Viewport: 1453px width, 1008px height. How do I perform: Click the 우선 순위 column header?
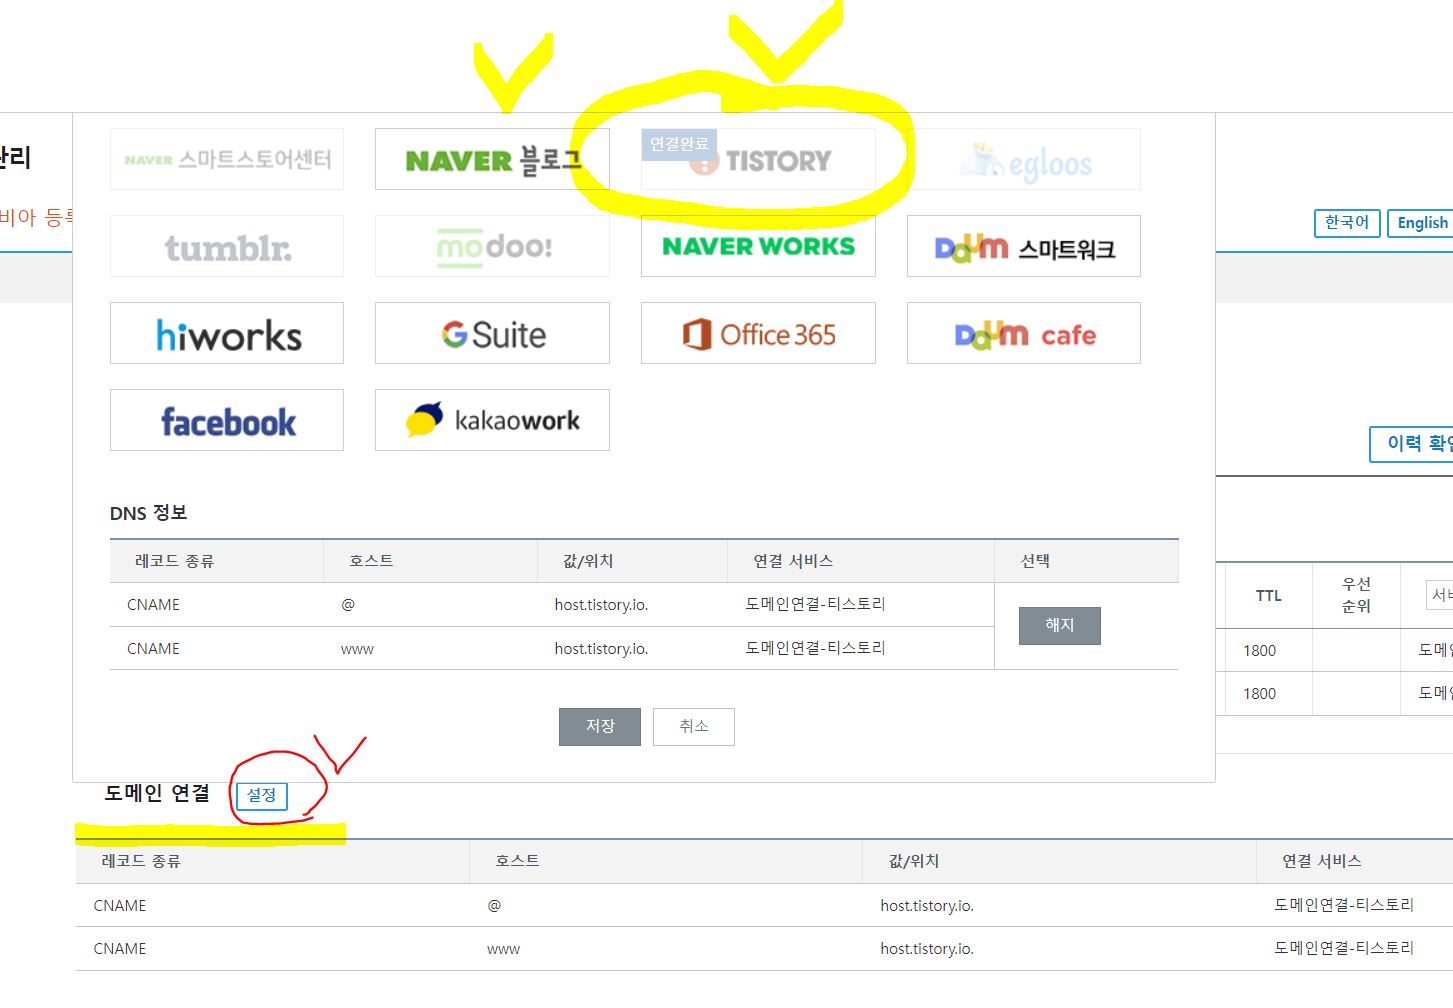(1356, 595)
